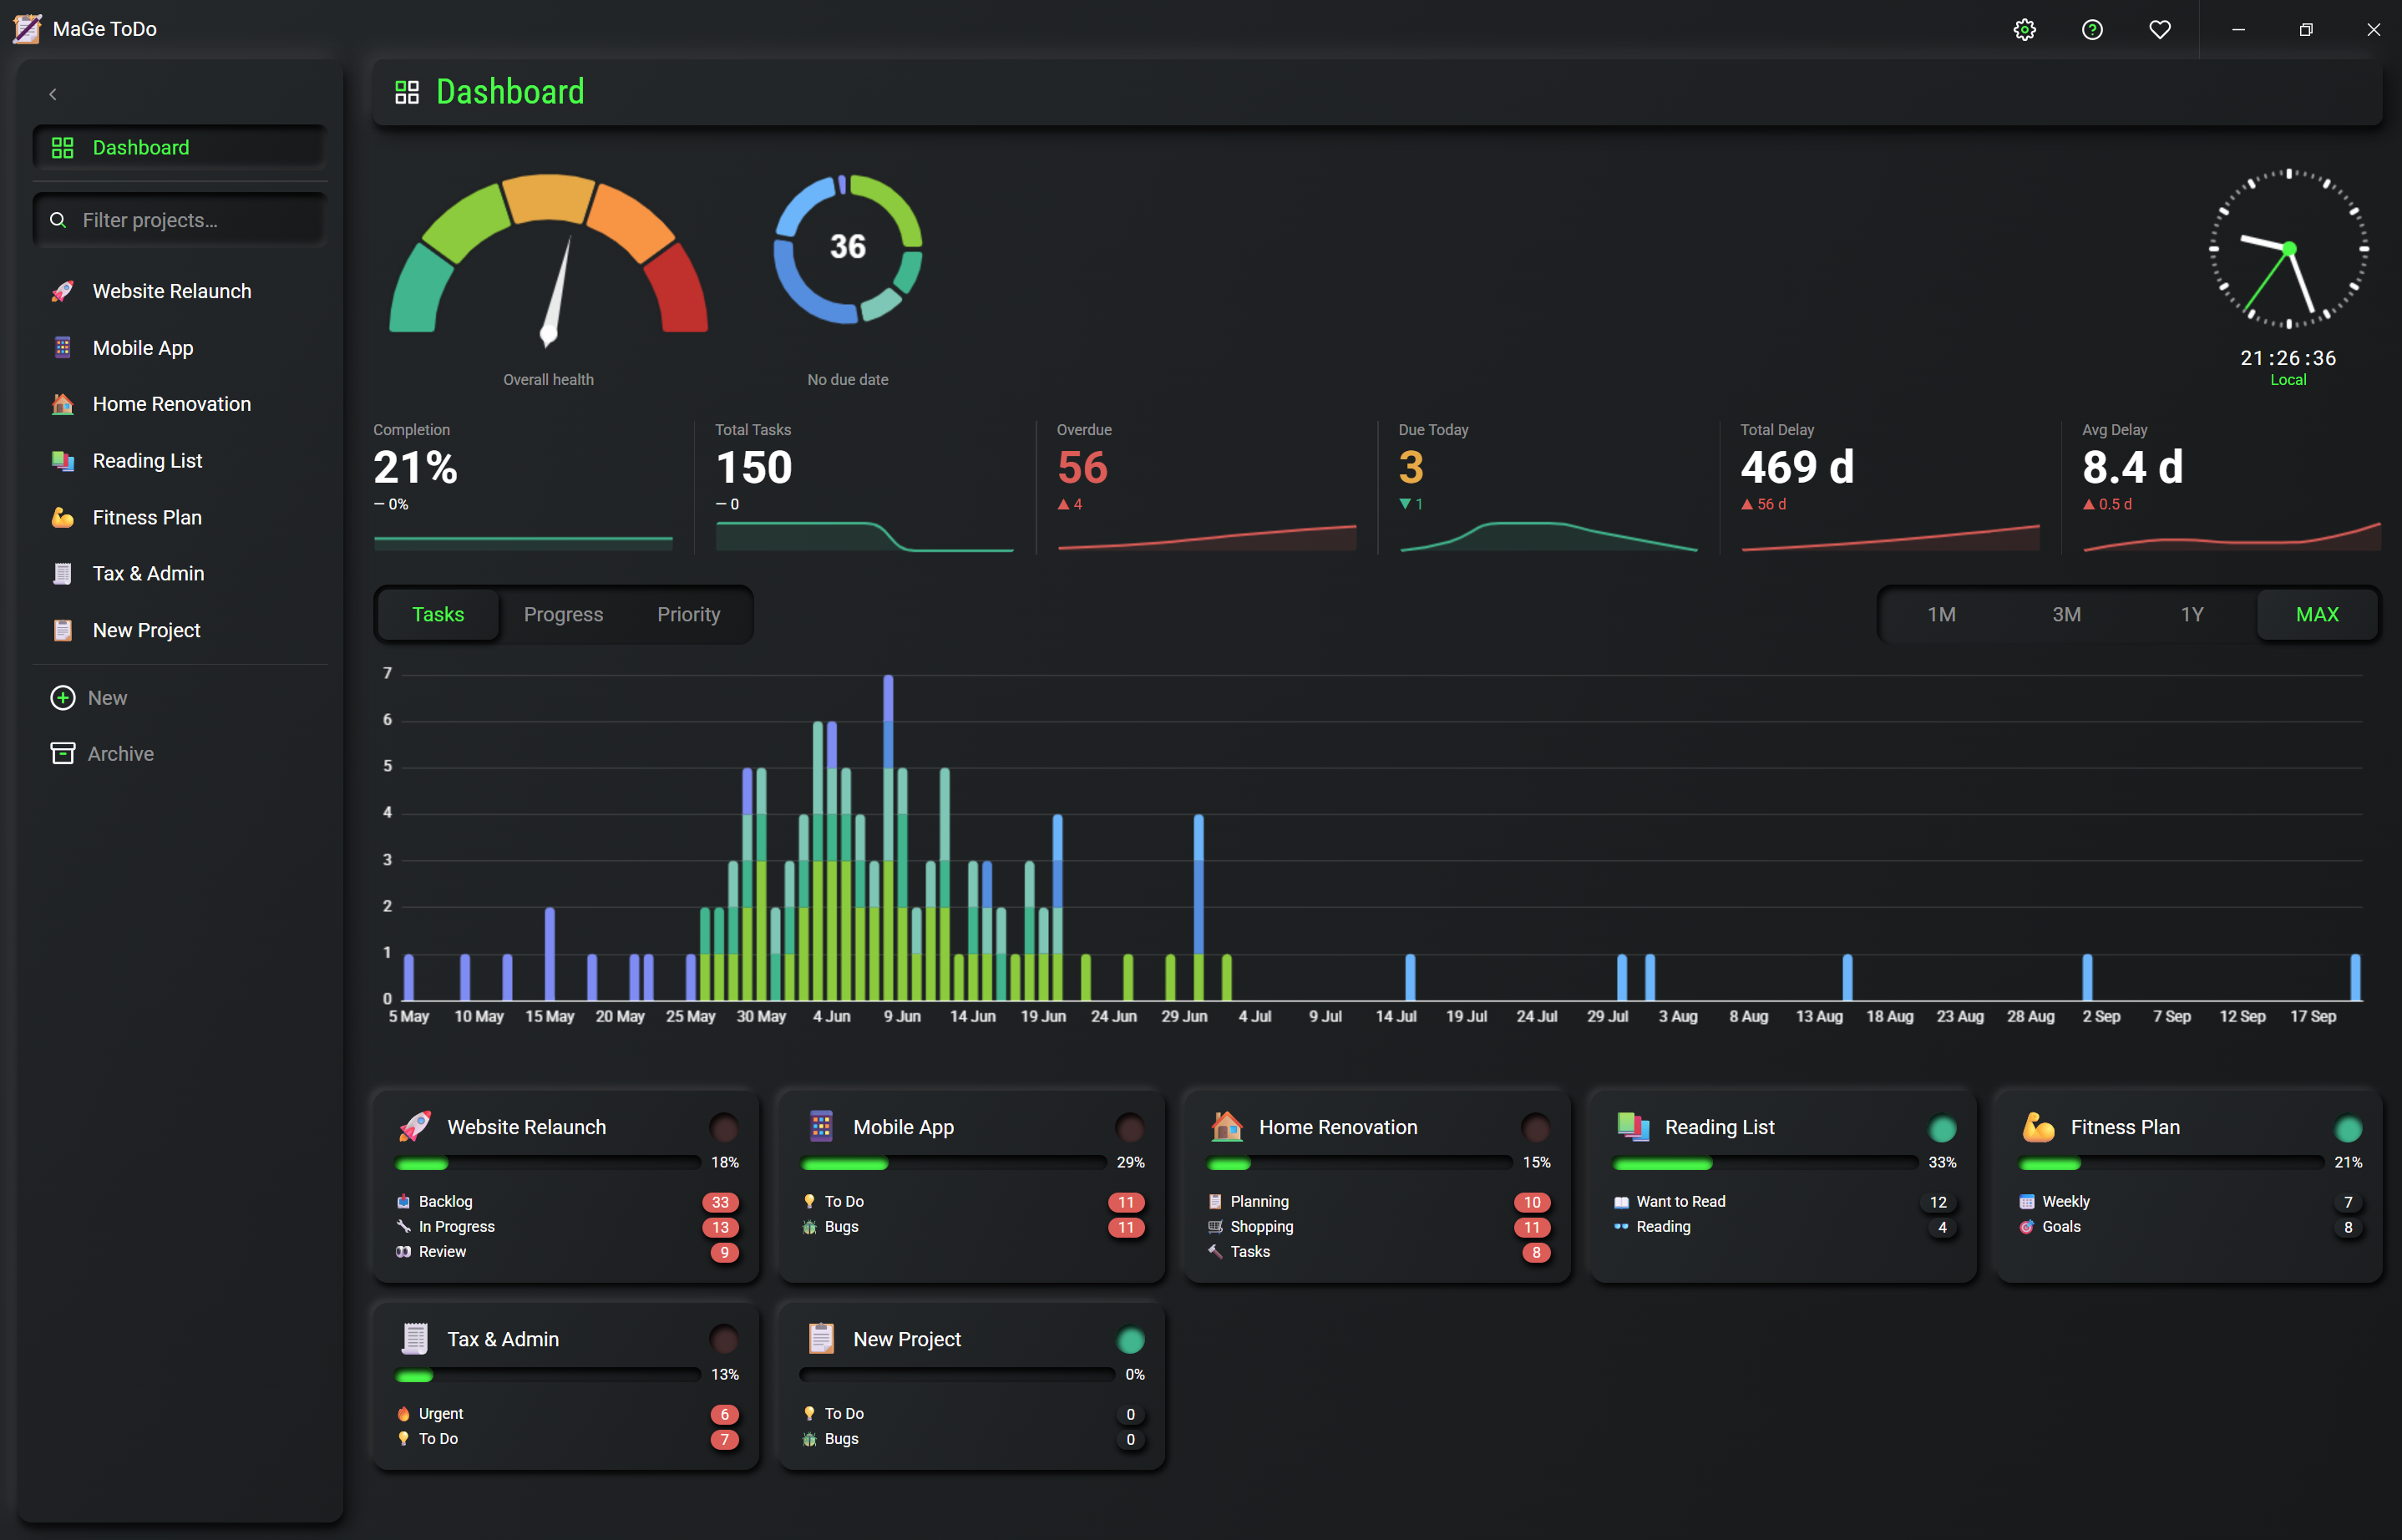Open the Home Renovation card title
Viewport: 2402px width, 1540px height.
[x=1338, y=1127]
